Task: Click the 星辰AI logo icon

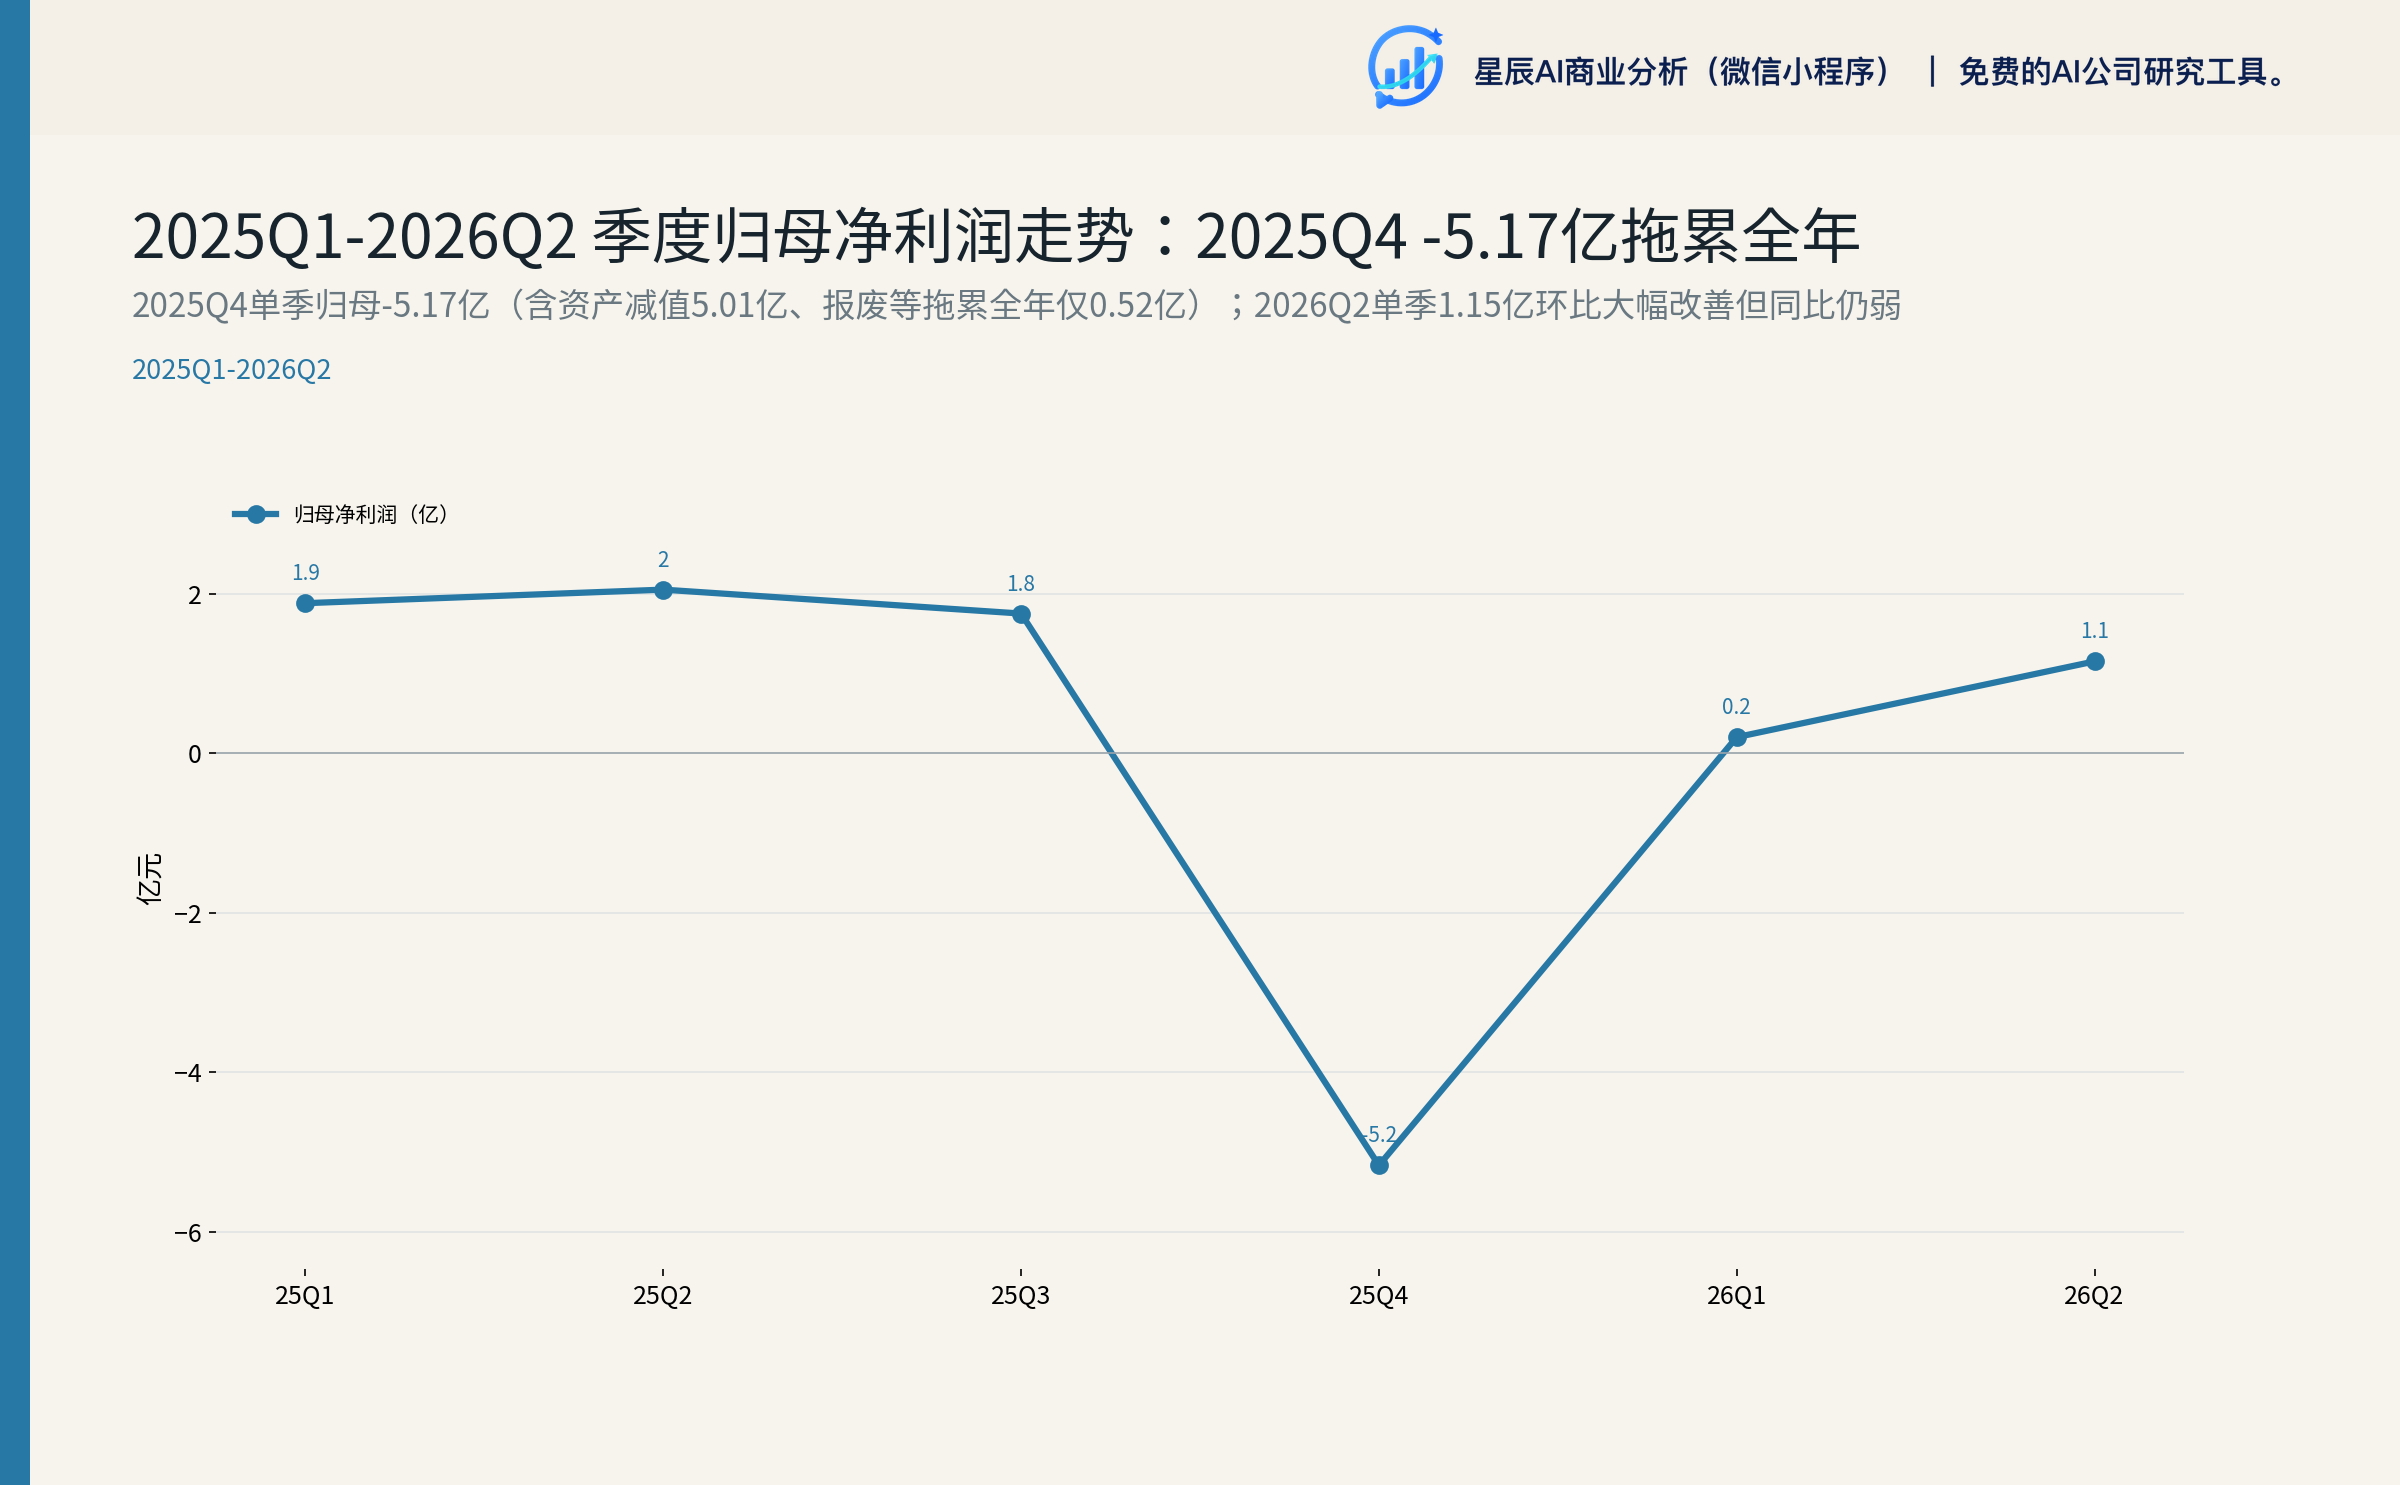Action: 1405,67
